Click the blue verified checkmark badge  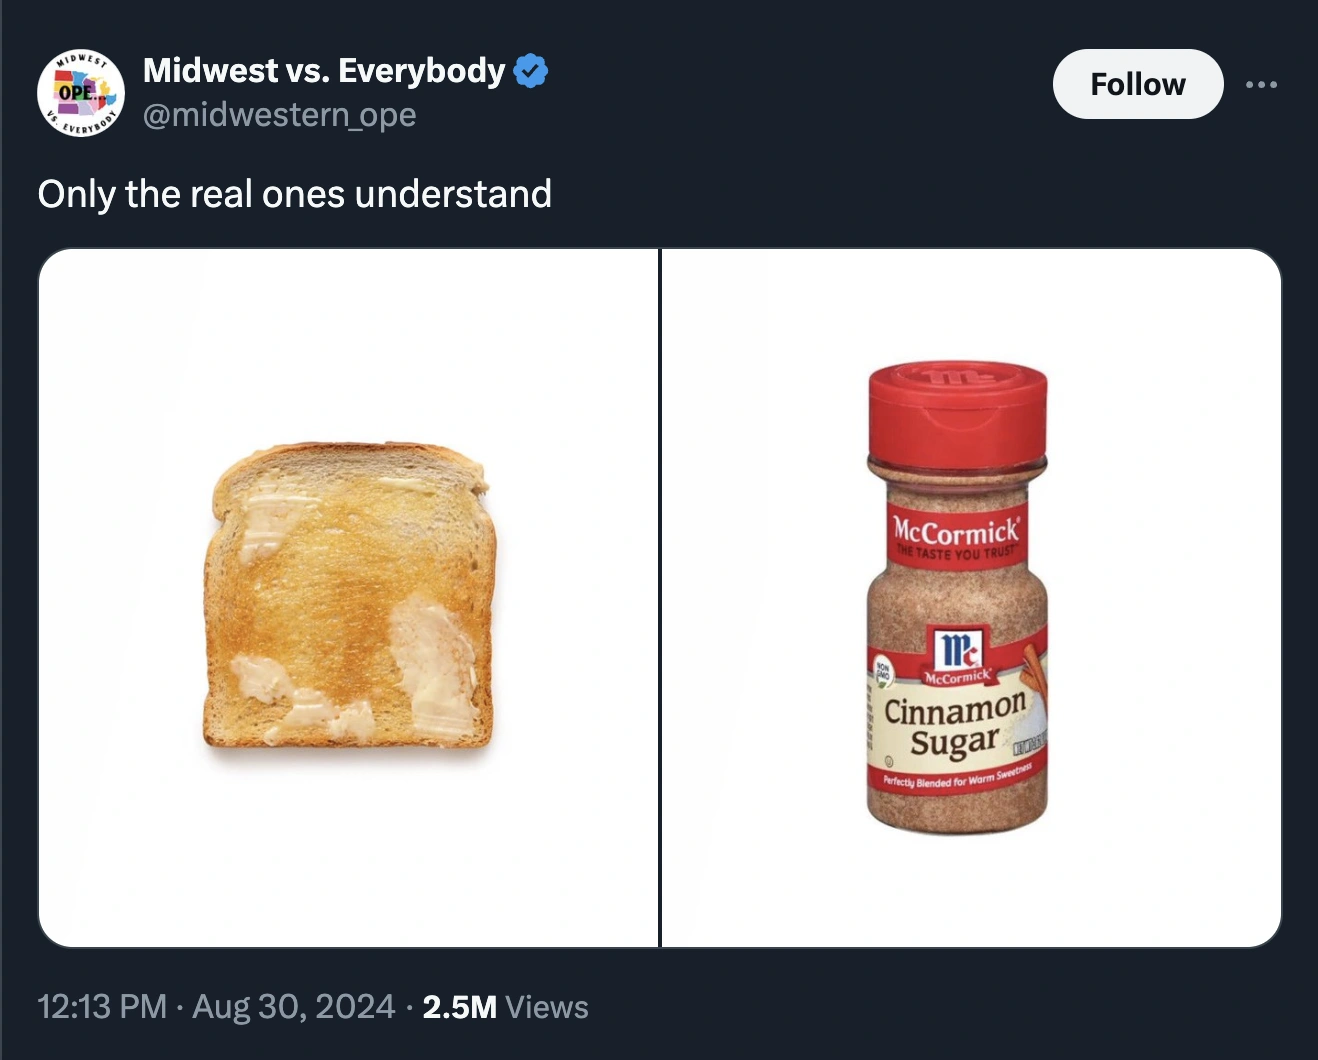[530, 71]
